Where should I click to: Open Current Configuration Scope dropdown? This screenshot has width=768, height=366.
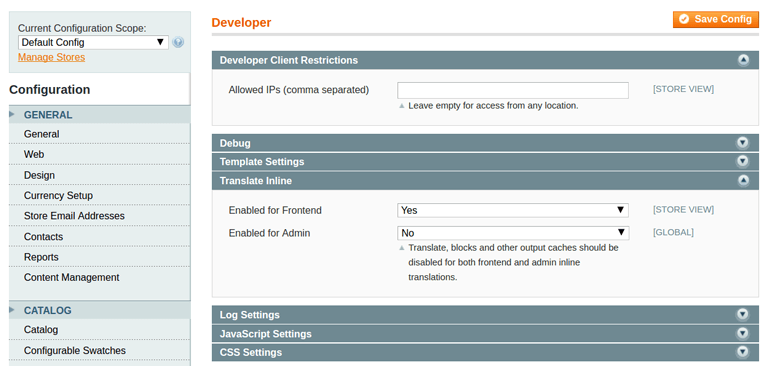(93, 43)
